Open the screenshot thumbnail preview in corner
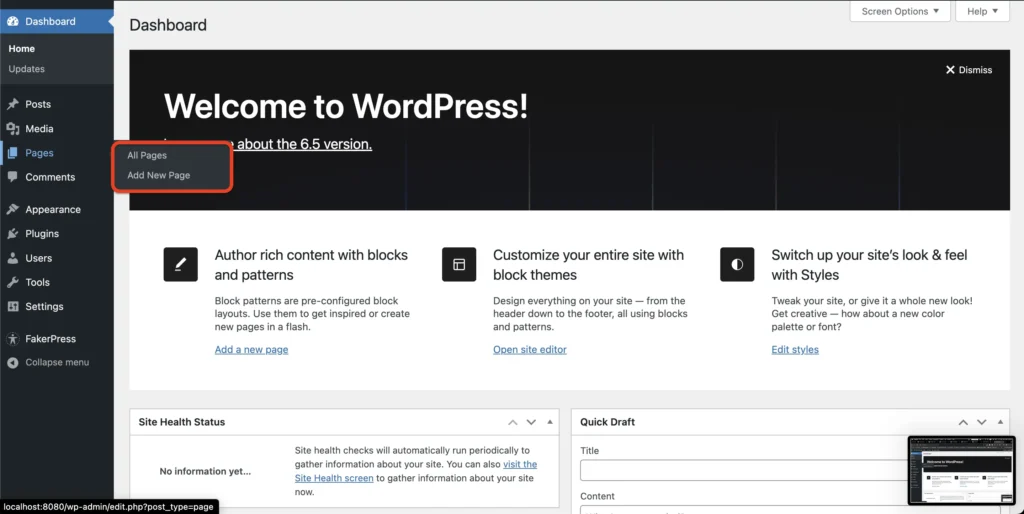This screenshot has height=514, width=1024. [x=960, y=470]
